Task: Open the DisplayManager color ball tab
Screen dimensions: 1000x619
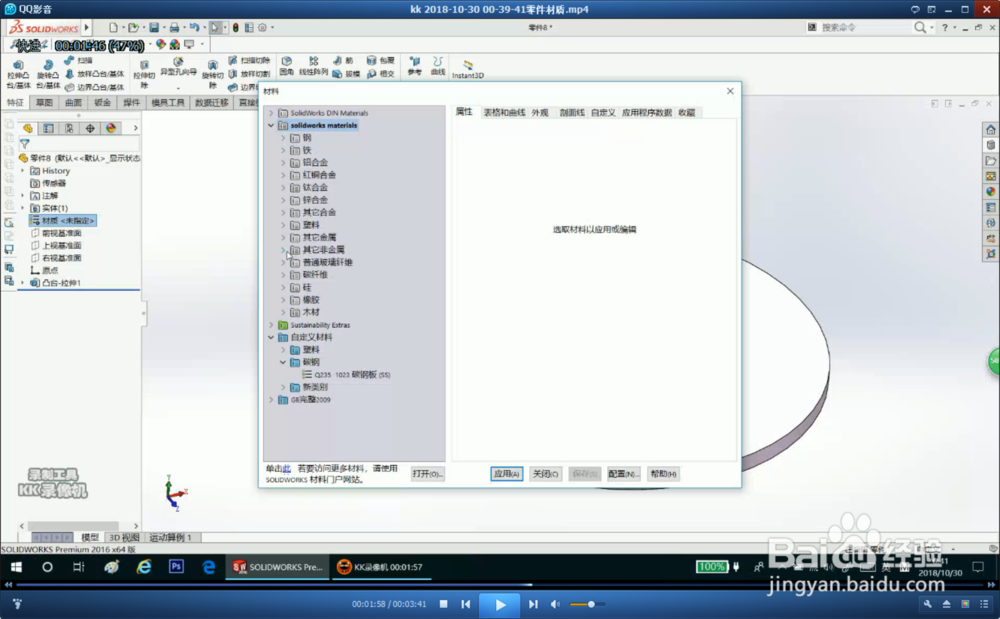Action: (111, 128)
